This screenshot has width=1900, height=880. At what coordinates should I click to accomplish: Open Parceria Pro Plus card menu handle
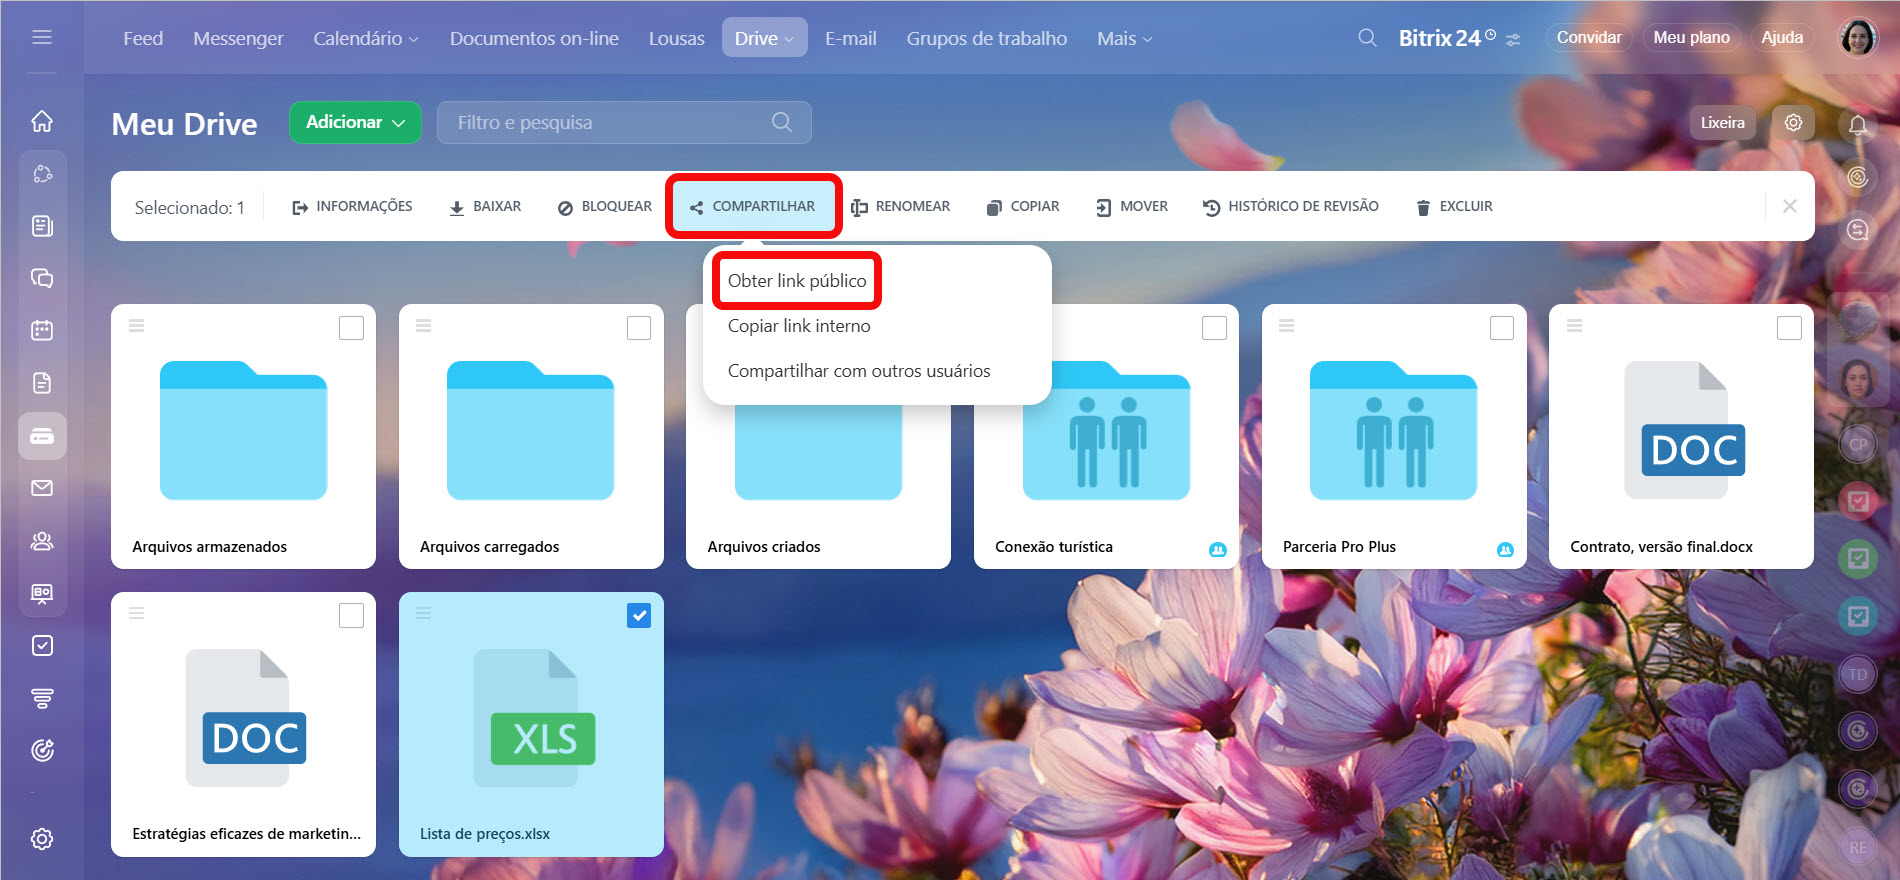1287,326
